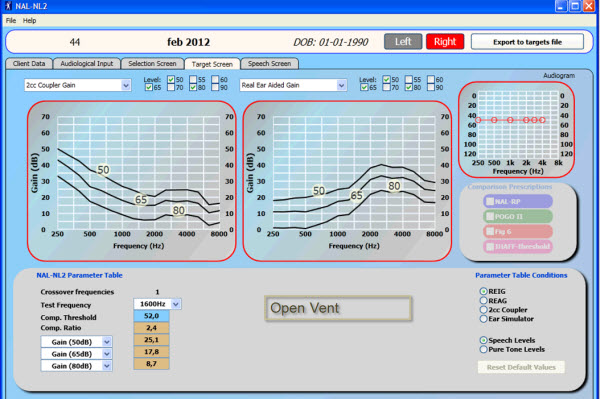
Task: Open the Gain (80dB) dropdown
Action: (x=77, y=366)
